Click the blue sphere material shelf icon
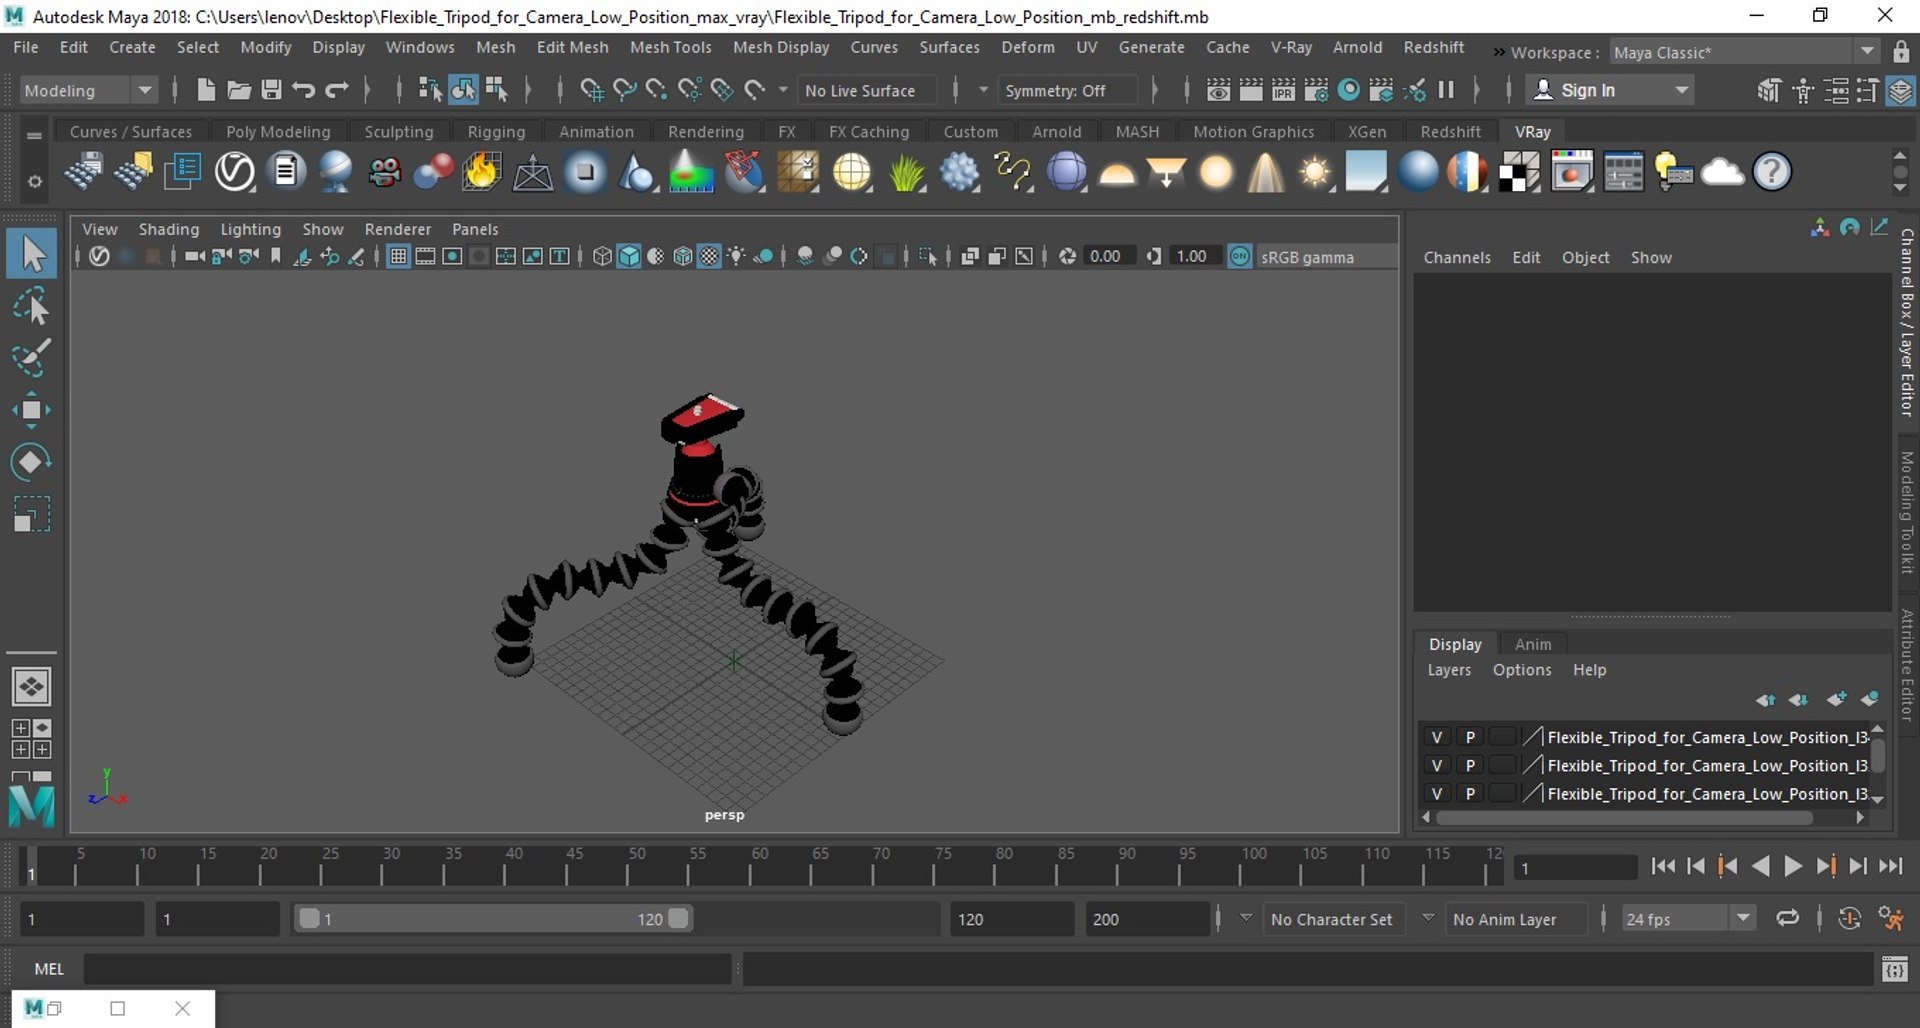 click(x=1417, y=172)
